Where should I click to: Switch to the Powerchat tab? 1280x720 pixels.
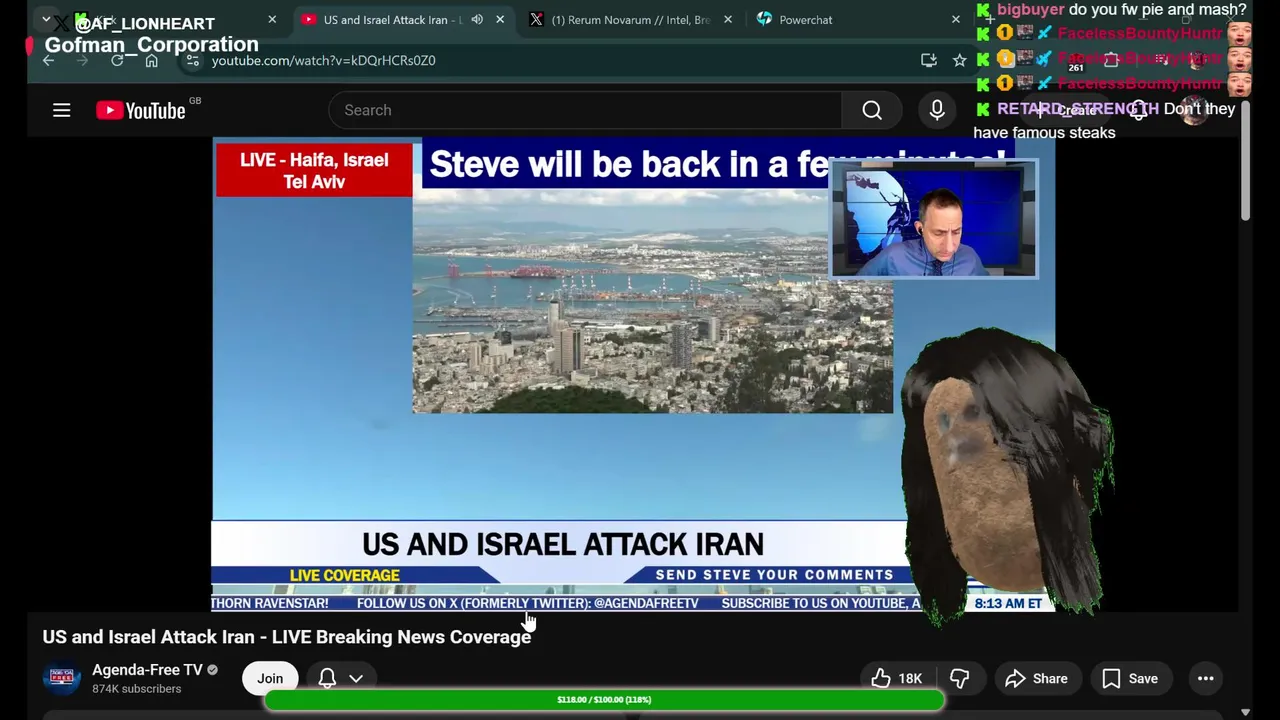805,20
